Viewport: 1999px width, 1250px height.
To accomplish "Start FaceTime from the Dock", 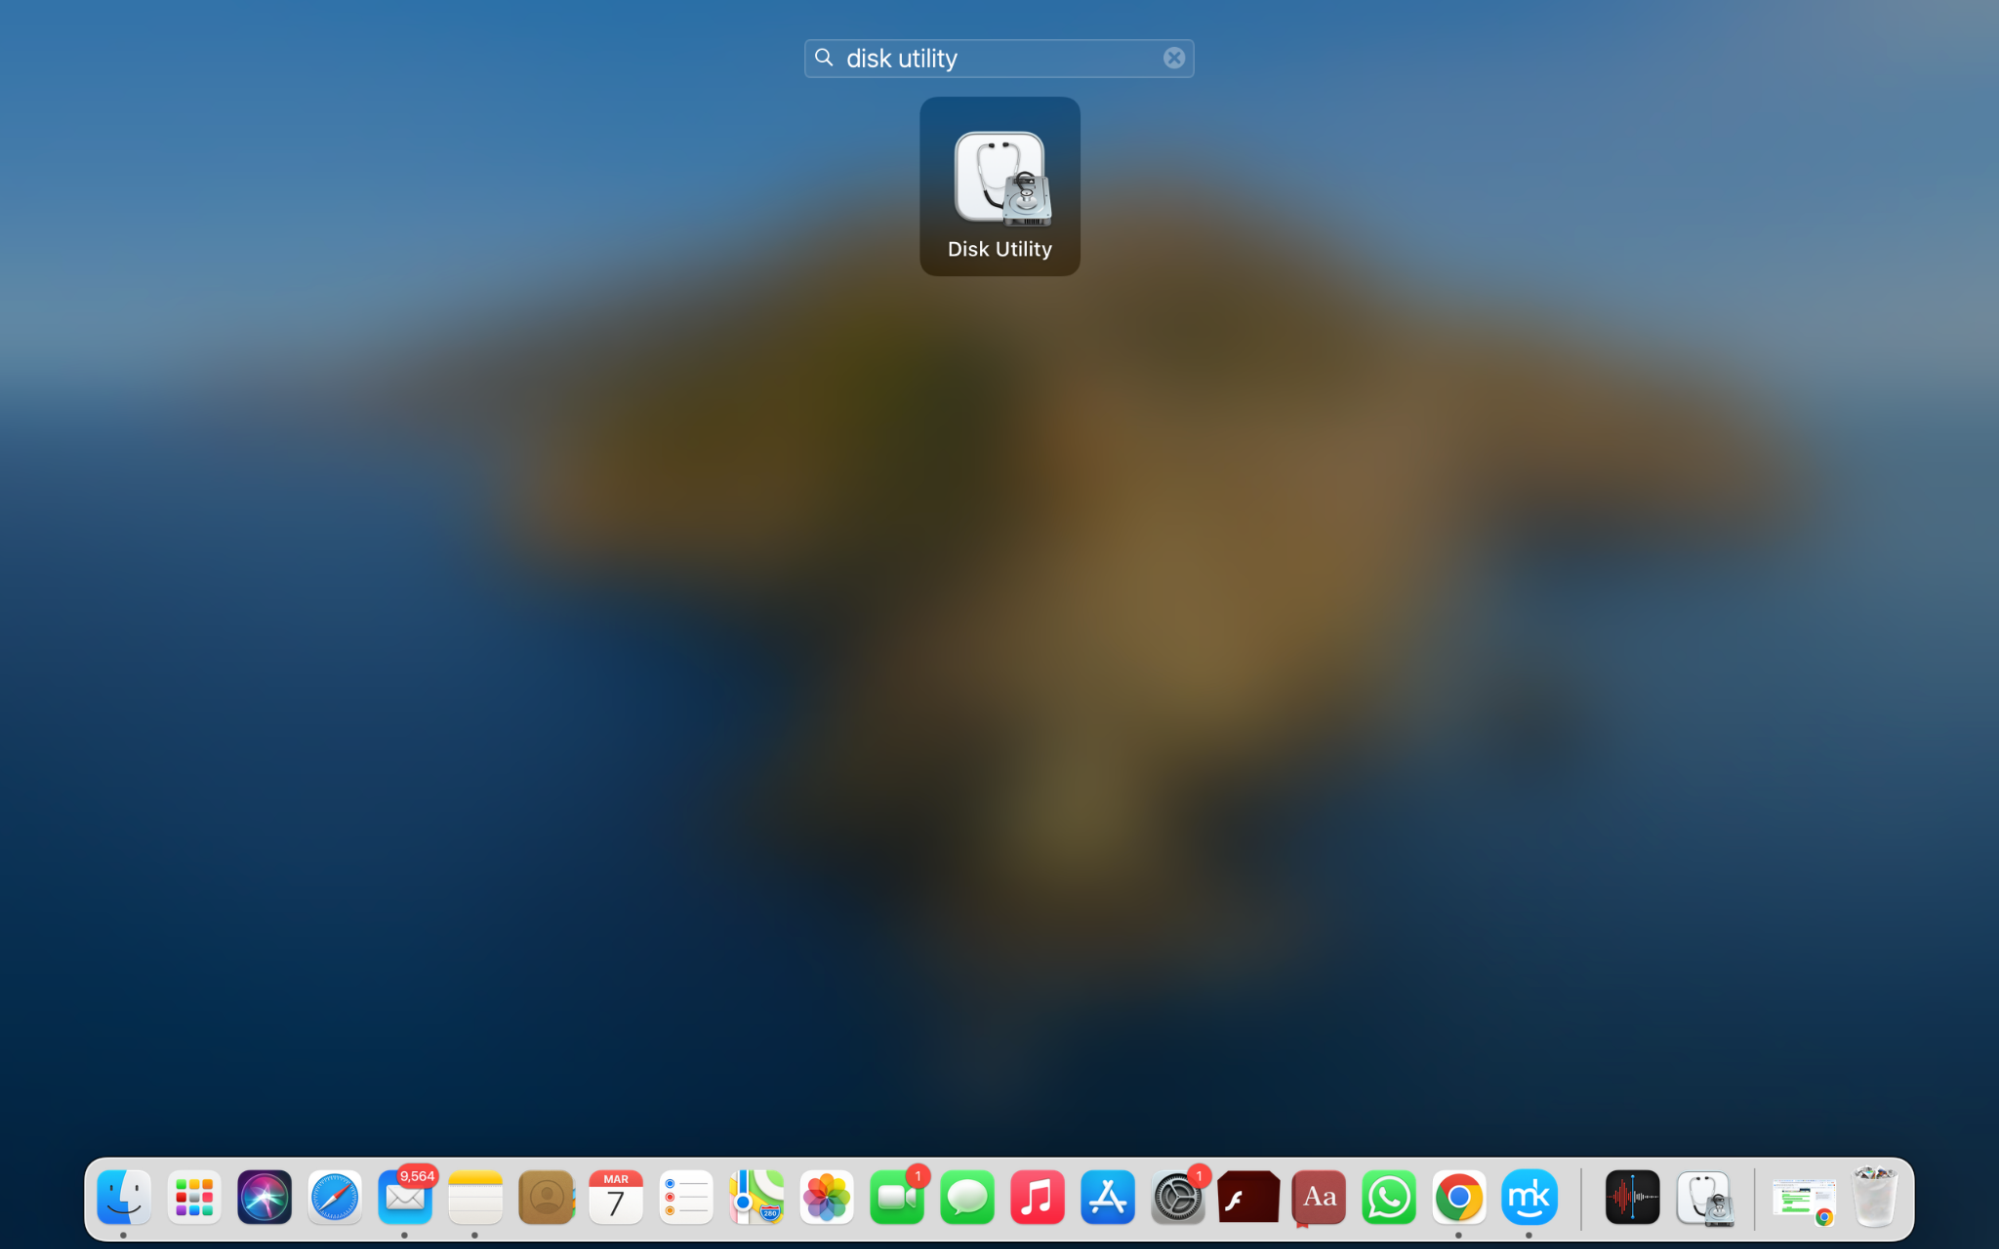I will 898,1197.
